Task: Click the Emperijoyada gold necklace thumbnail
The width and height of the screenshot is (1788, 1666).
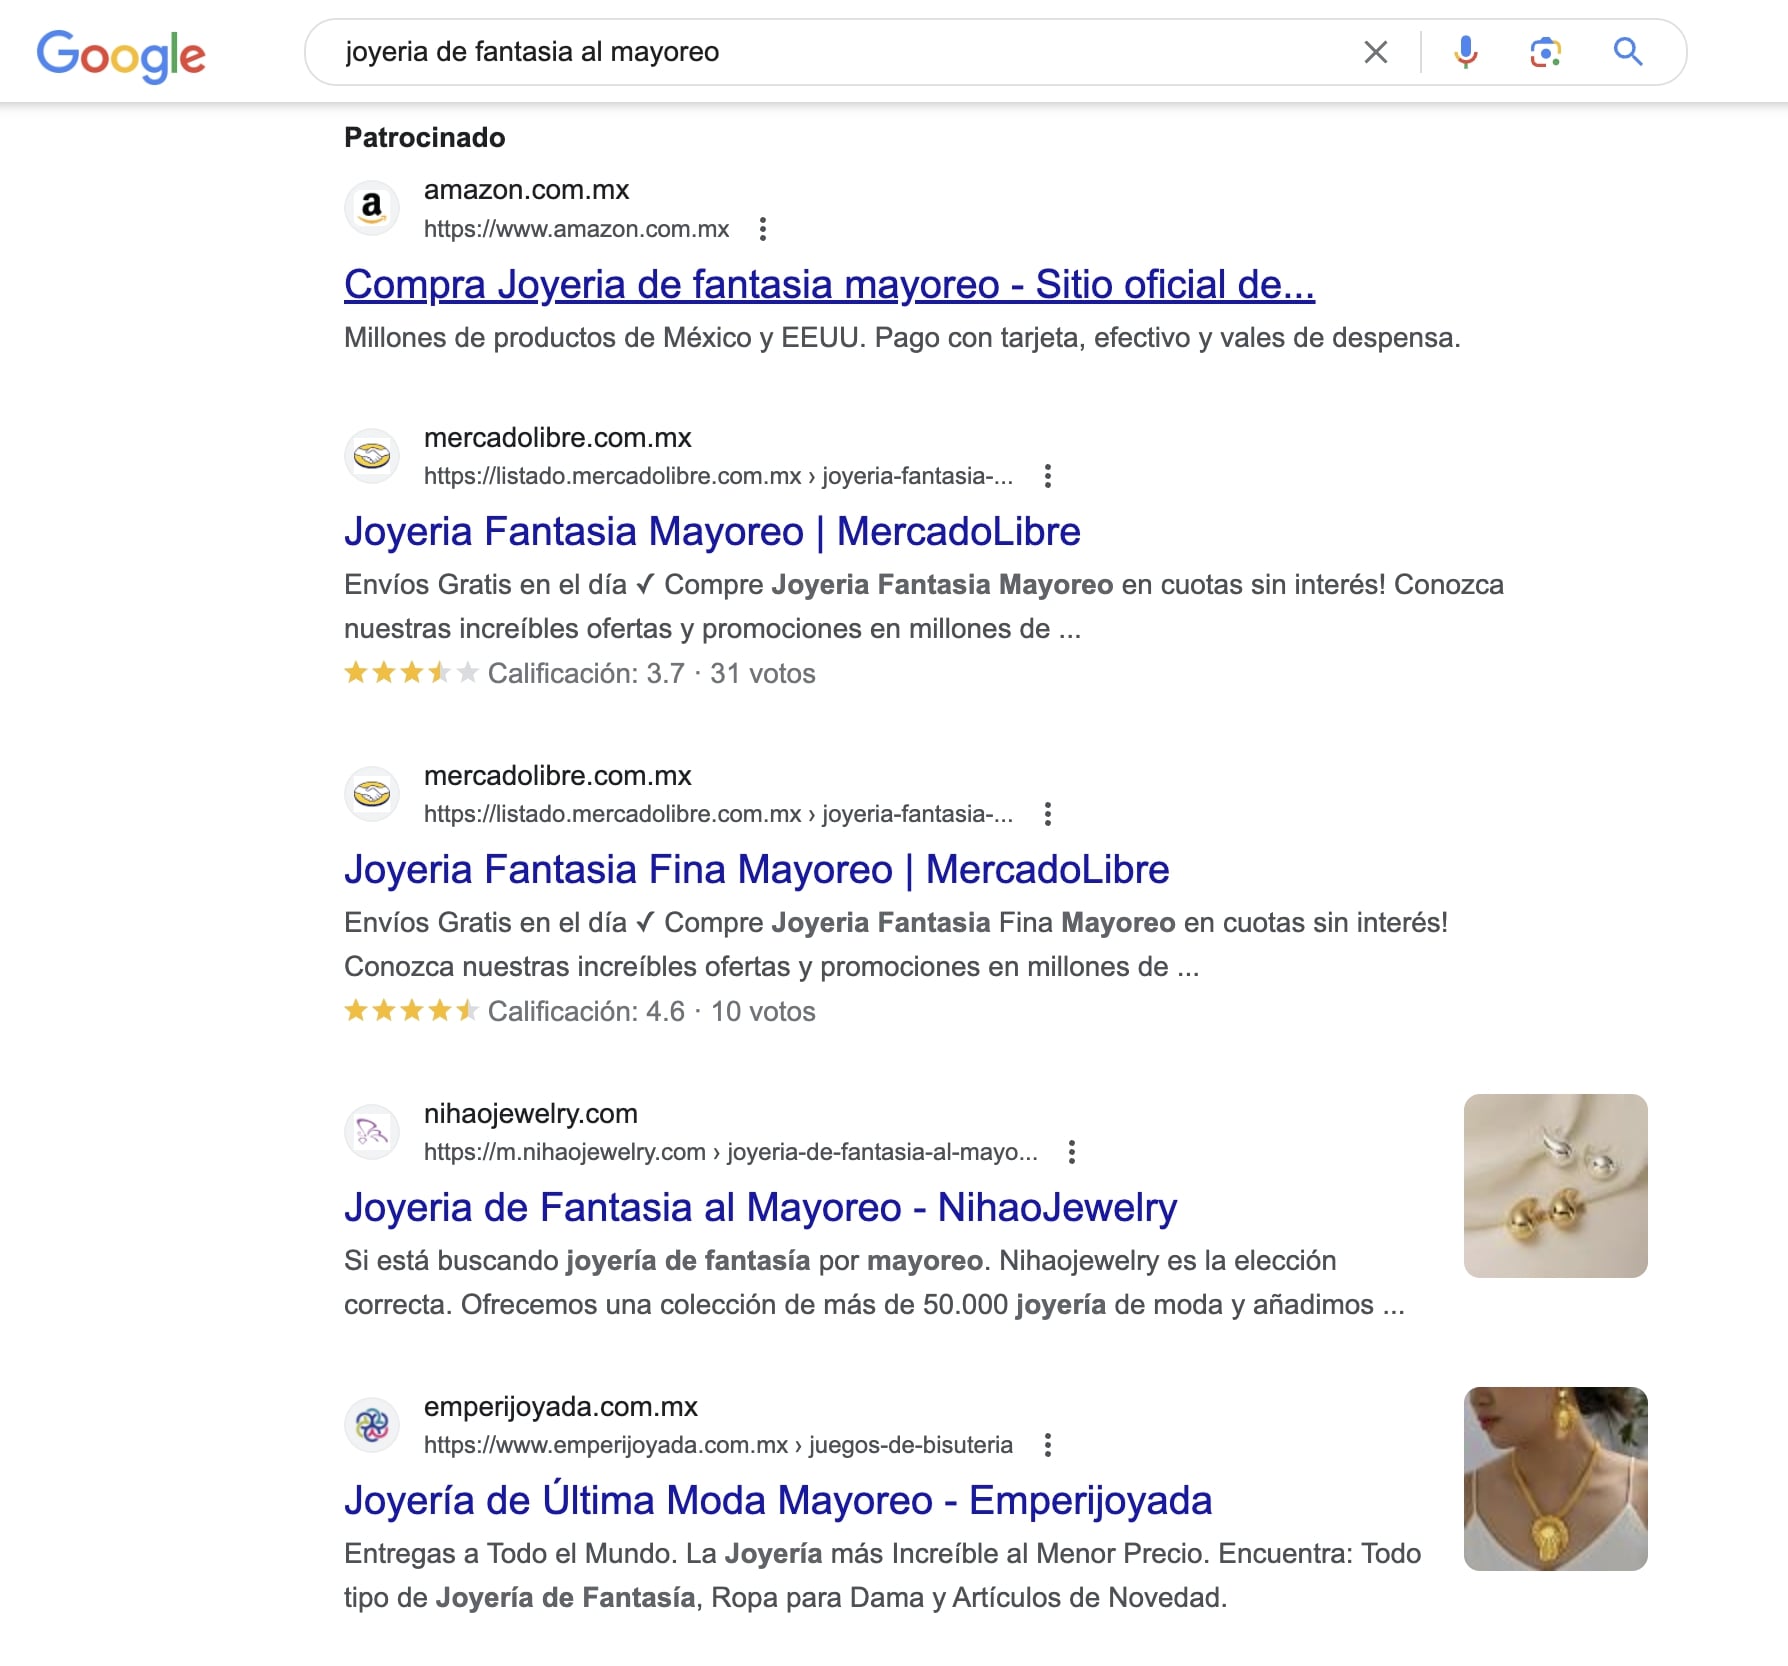Action: coord(1556,1479)
